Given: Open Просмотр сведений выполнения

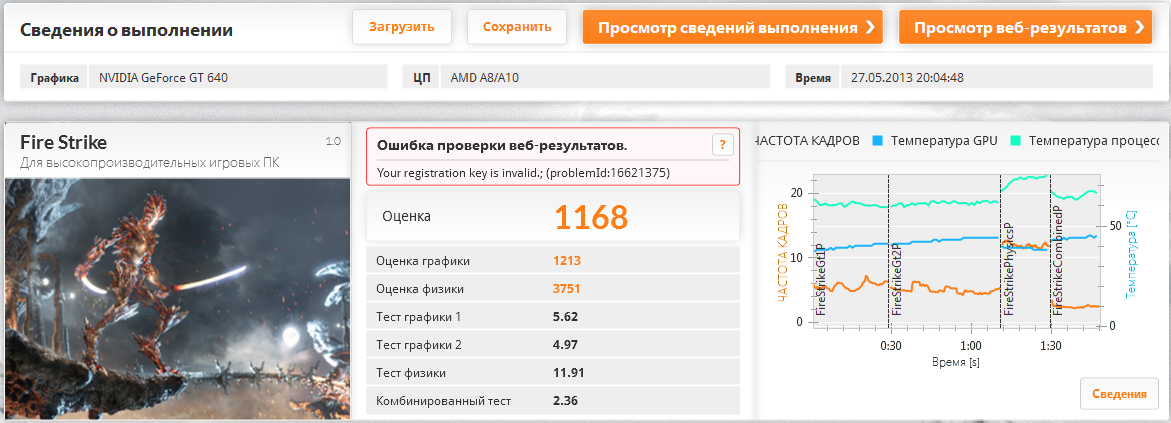Looking at the screenshot, I should pyautogui.click(x=733, y=27).
